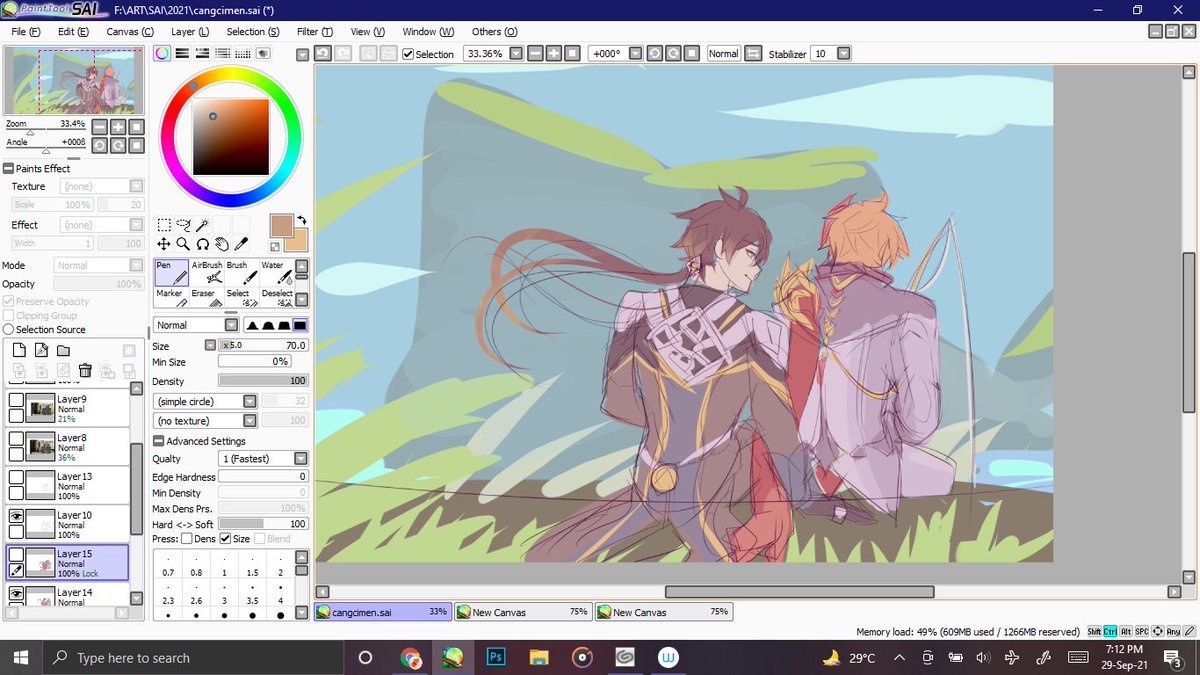Click the foreground color swatch
The image size is (1200, 675).
tap(281, 225)
